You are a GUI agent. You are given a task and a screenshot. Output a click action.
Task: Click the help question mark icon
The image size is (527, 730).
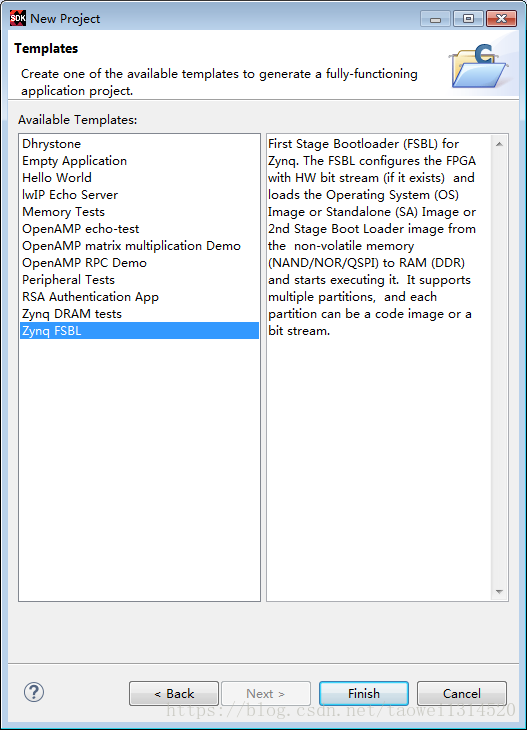pos(34,692)
